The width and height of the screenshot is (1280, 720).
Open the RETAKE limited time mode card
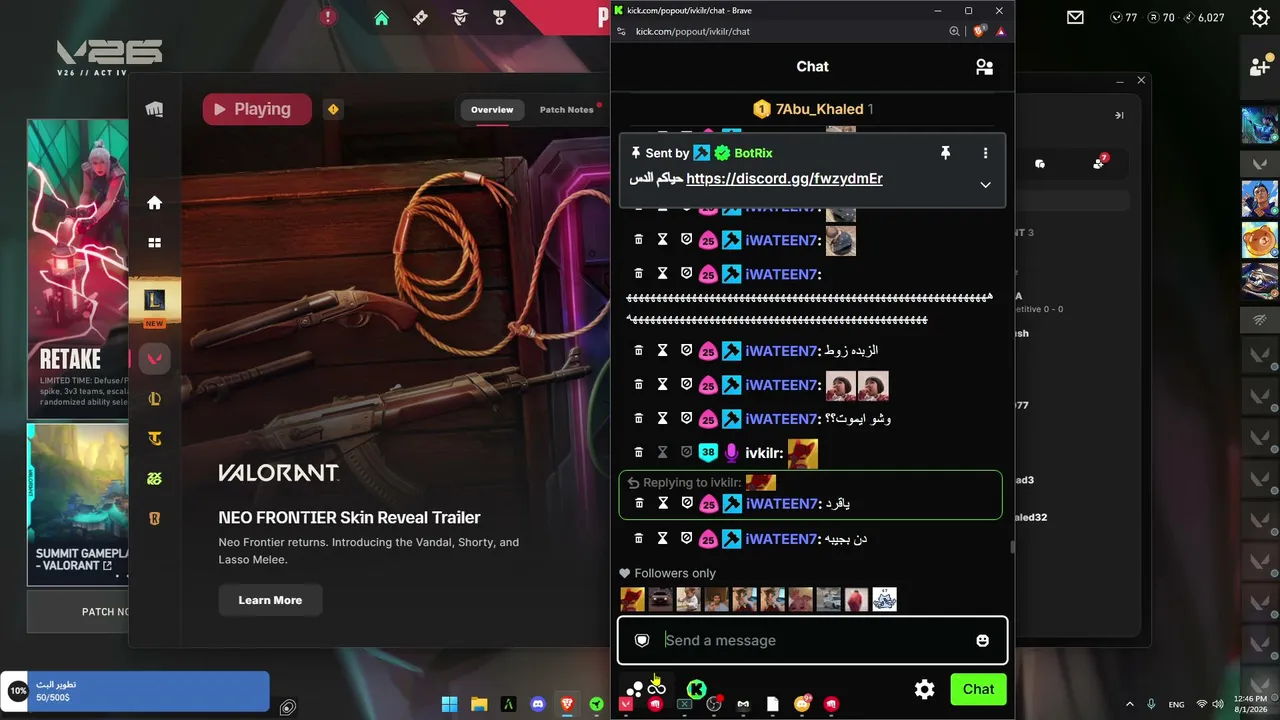(78, 269)
